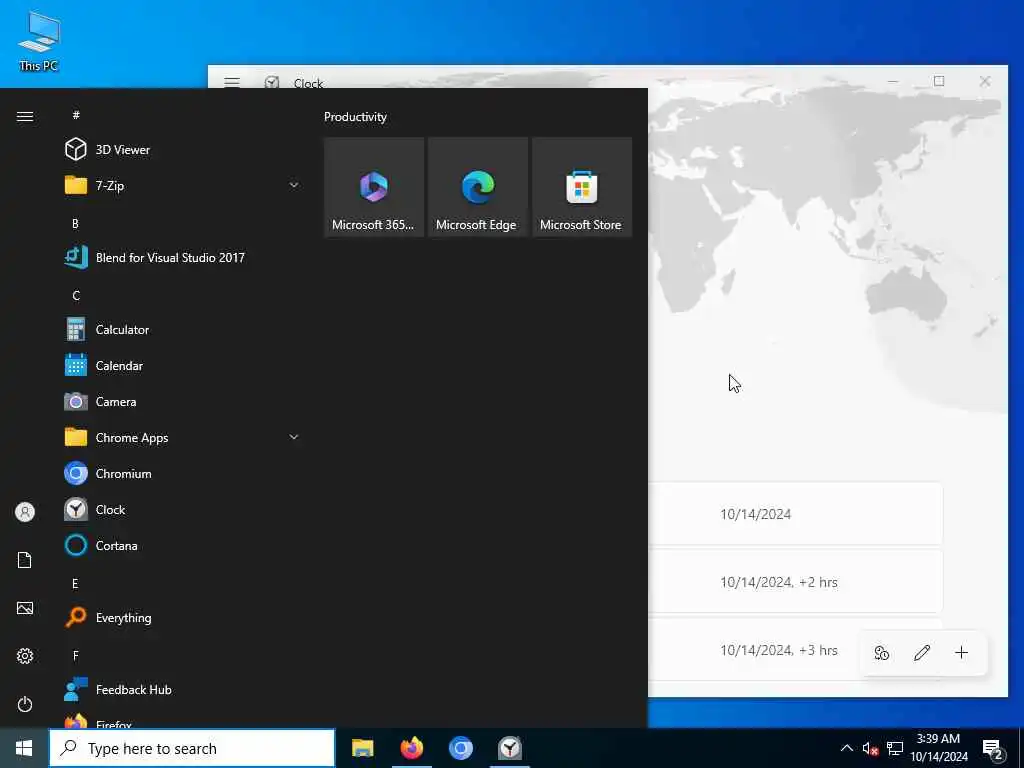The width and height of the screenshot is (1024, 768).
Task: Click the Microsoft 365 tile
Action: 374,187
